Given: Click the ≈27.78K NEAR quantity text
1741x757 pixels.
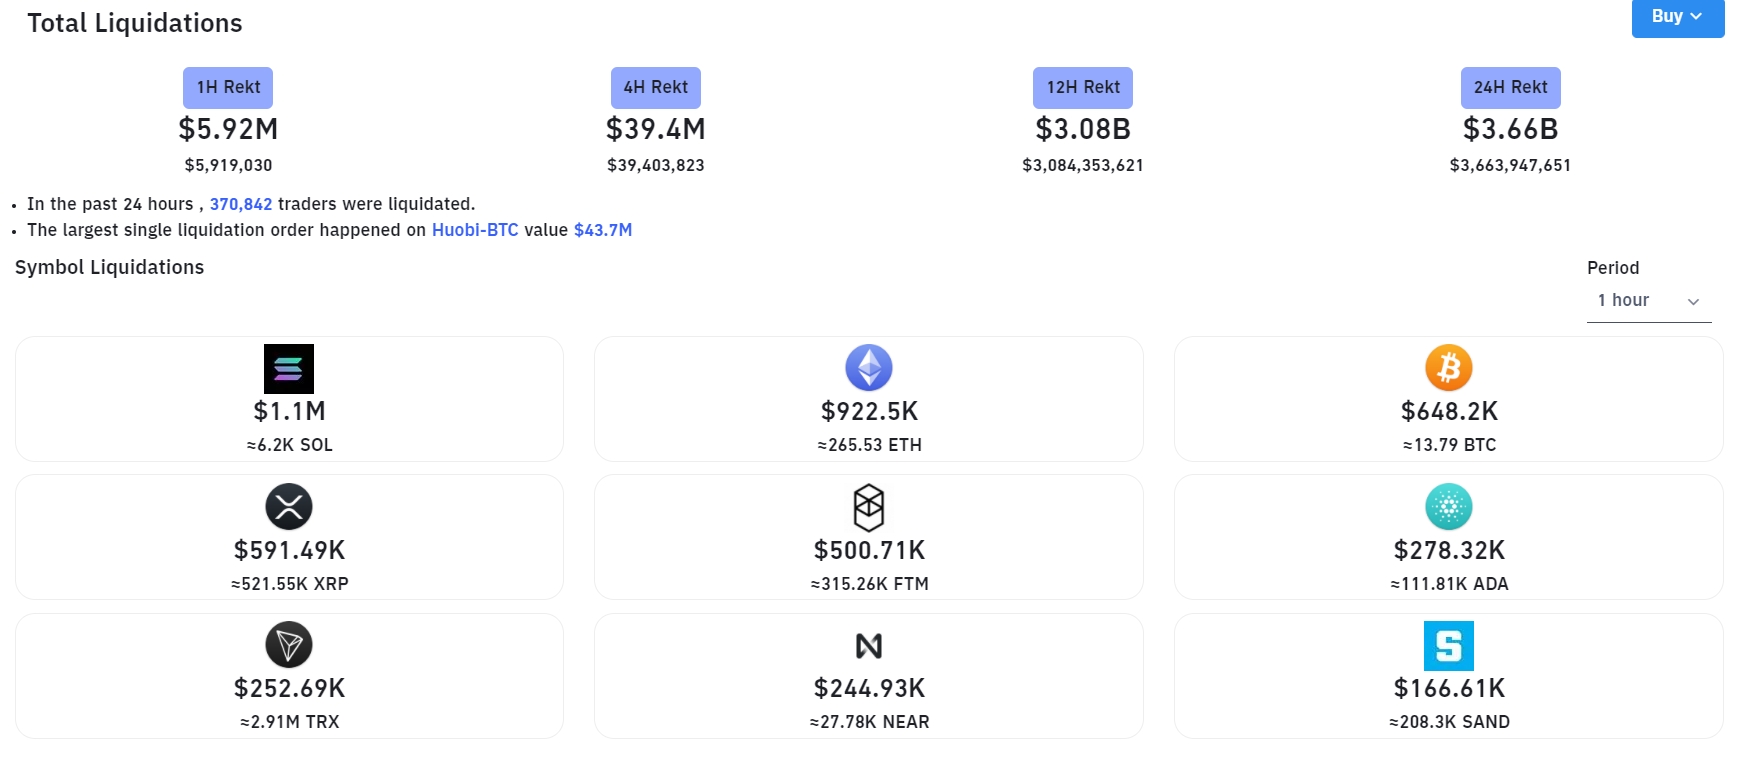Looking at the screenshot, I should coord(869,722).
